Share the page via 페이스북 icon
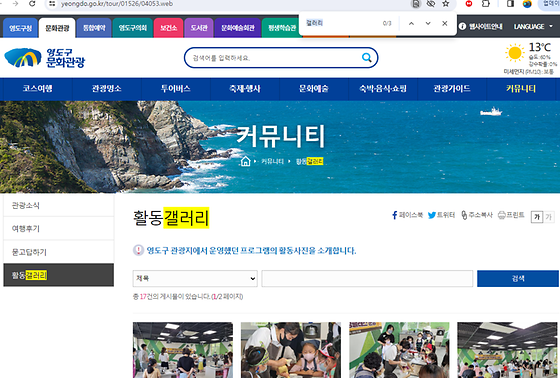 click(x=407, y=215)
